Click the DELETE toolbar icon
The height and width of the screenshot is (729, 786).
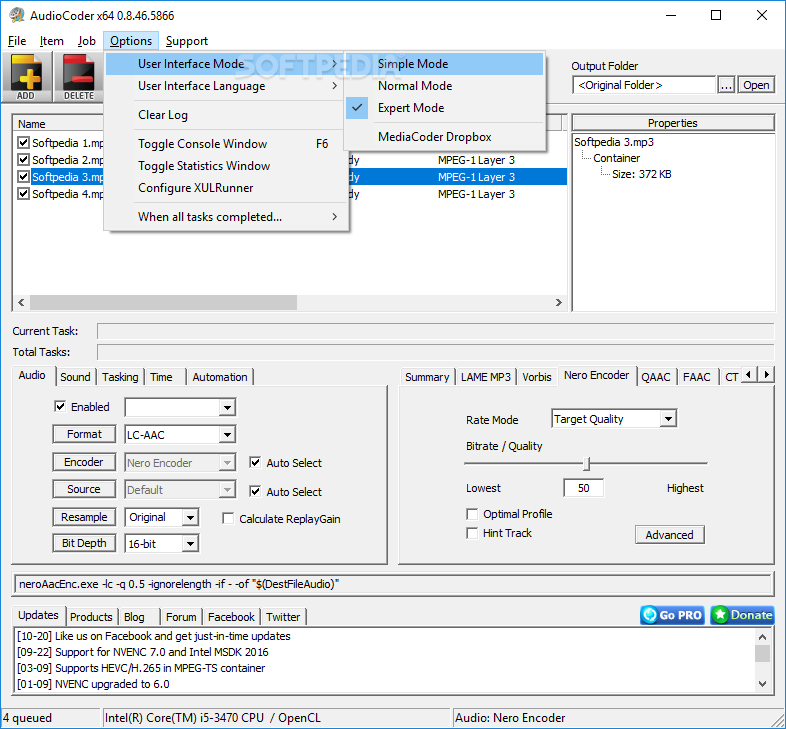pyautogui.click(x=78, y=77)
